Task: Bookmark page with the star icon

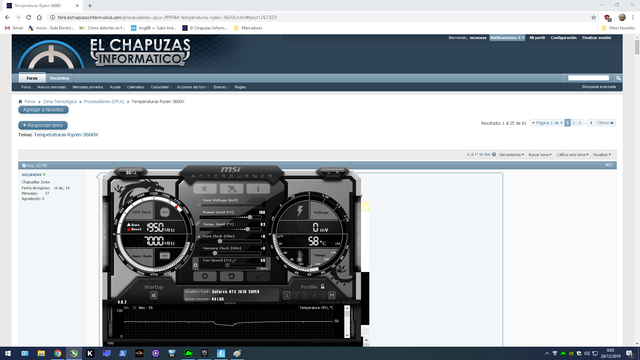Action: 593,18
